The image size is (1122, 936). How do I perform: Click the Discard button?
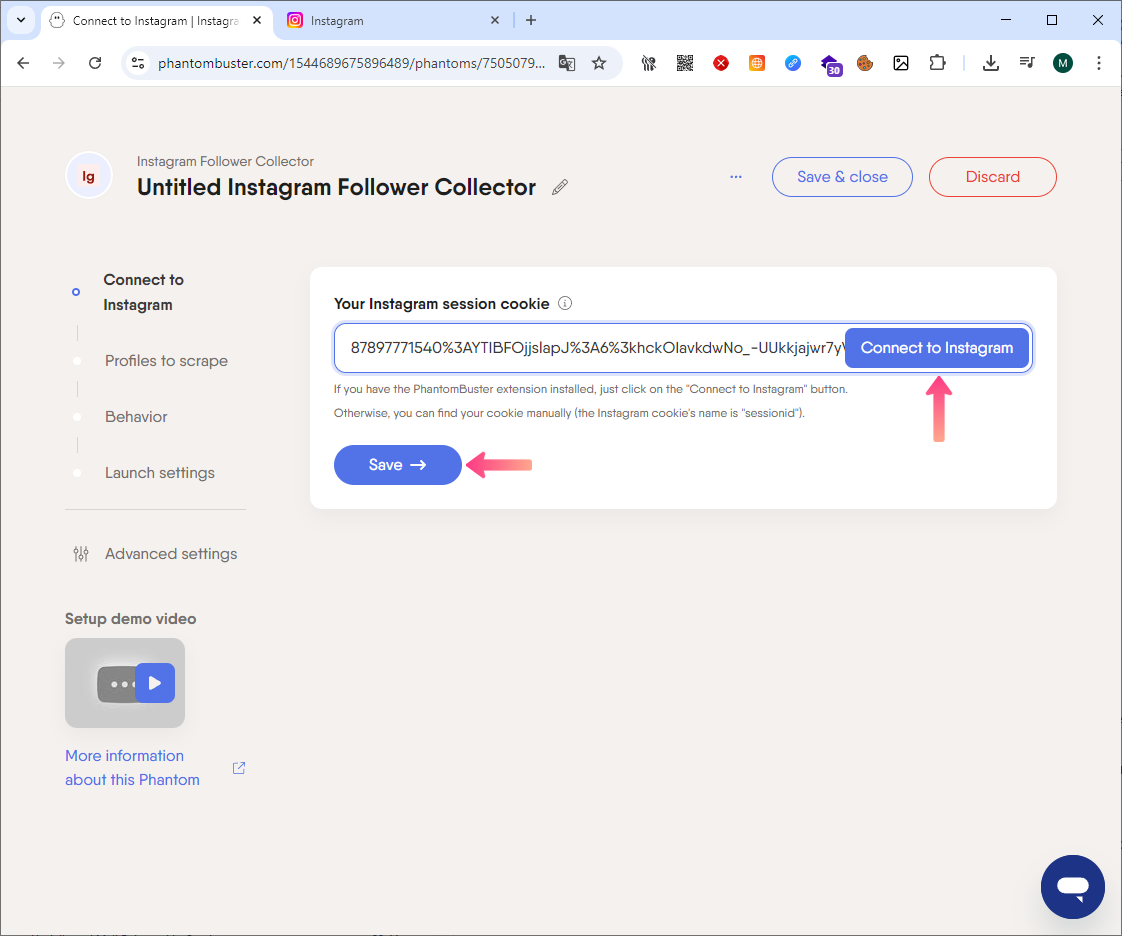click(x=992, y=177)
